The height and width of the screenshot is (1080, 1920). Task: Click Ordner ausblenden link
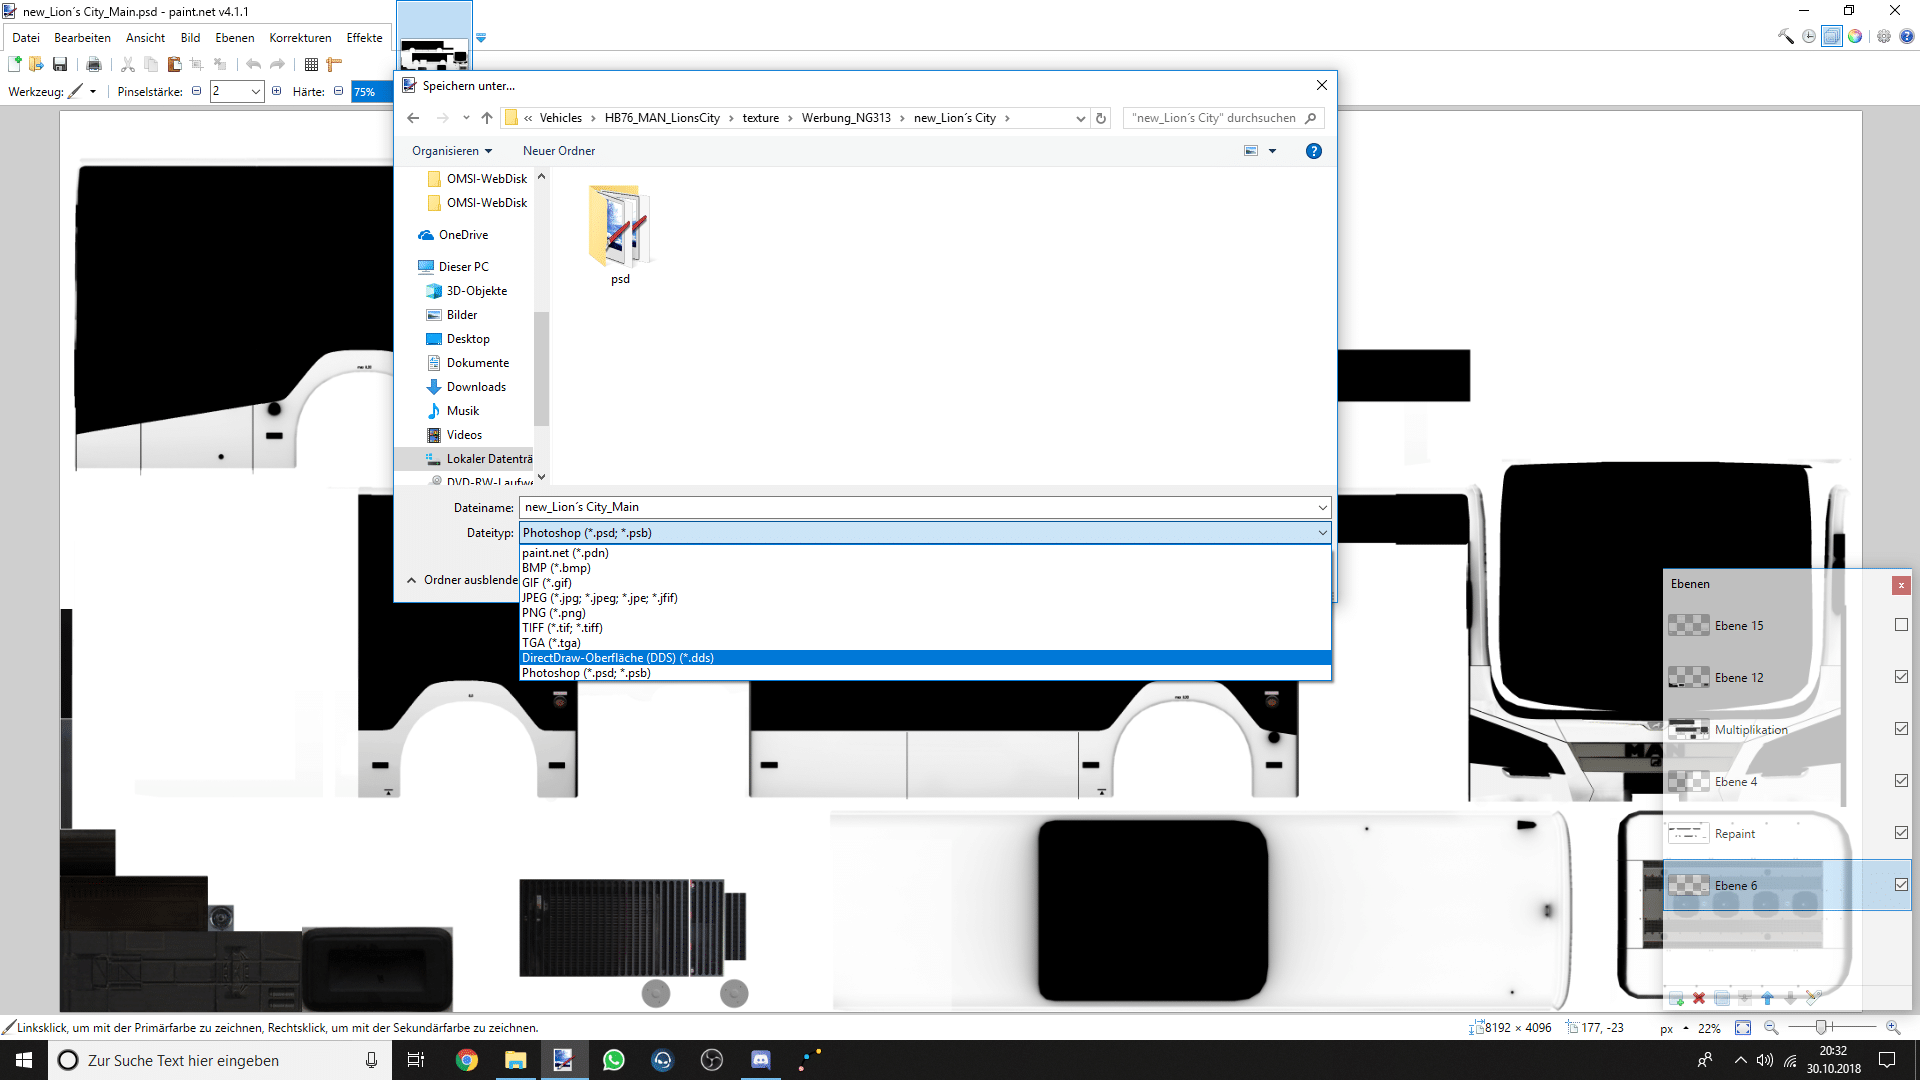(x=462, y=580)
